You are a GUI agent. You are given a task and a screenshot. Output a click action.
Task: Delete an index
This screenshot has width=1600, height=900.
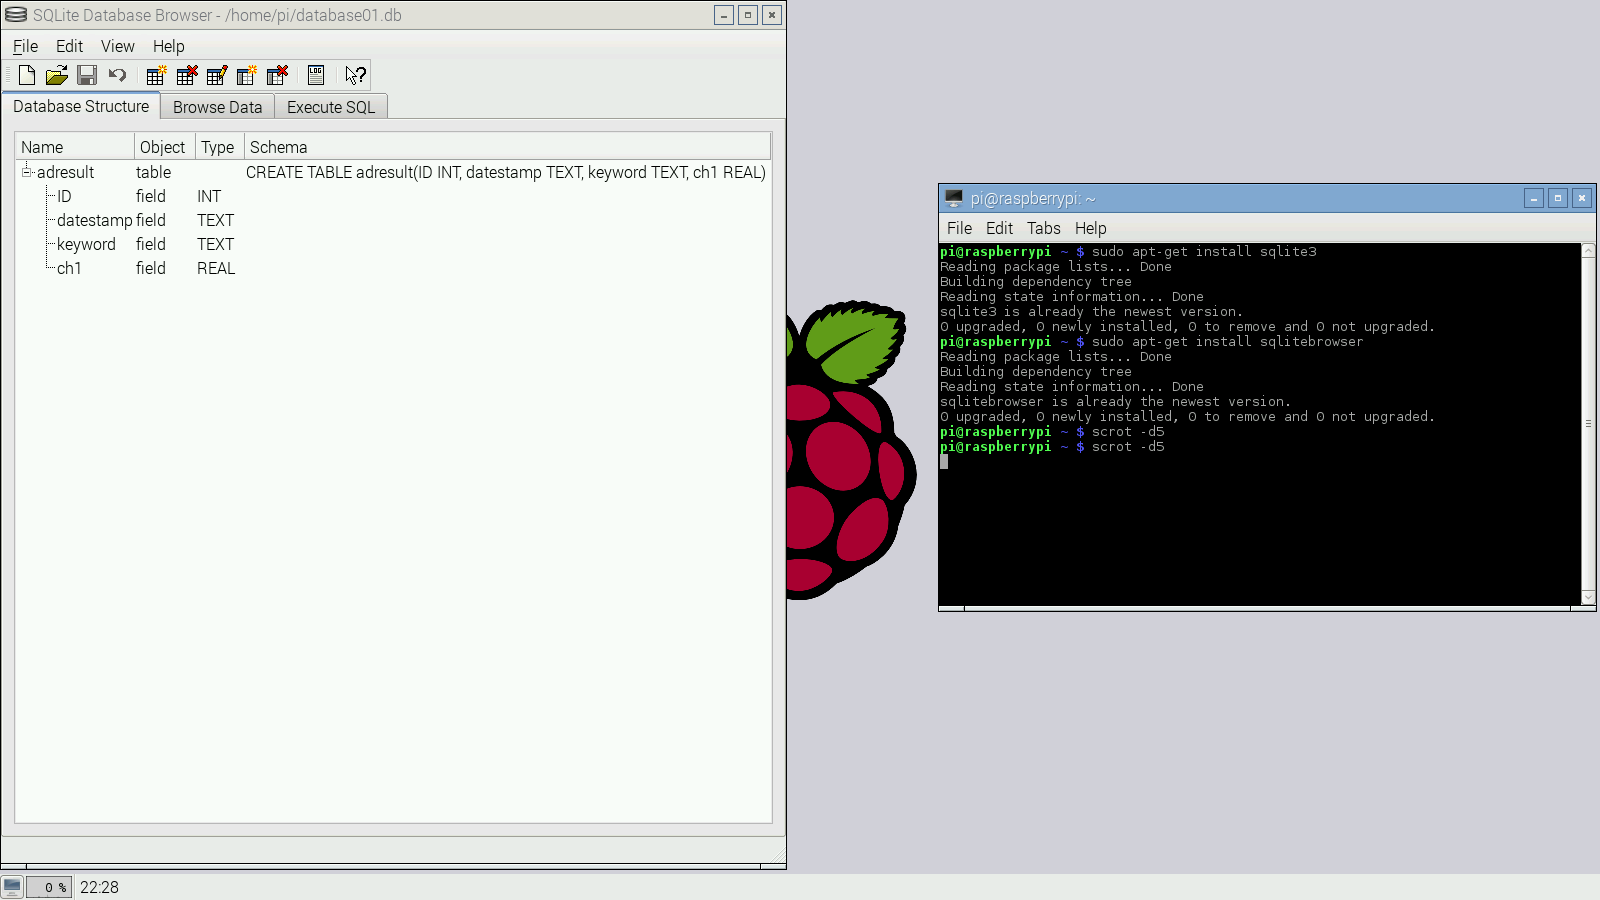click(x=277, y=75)
